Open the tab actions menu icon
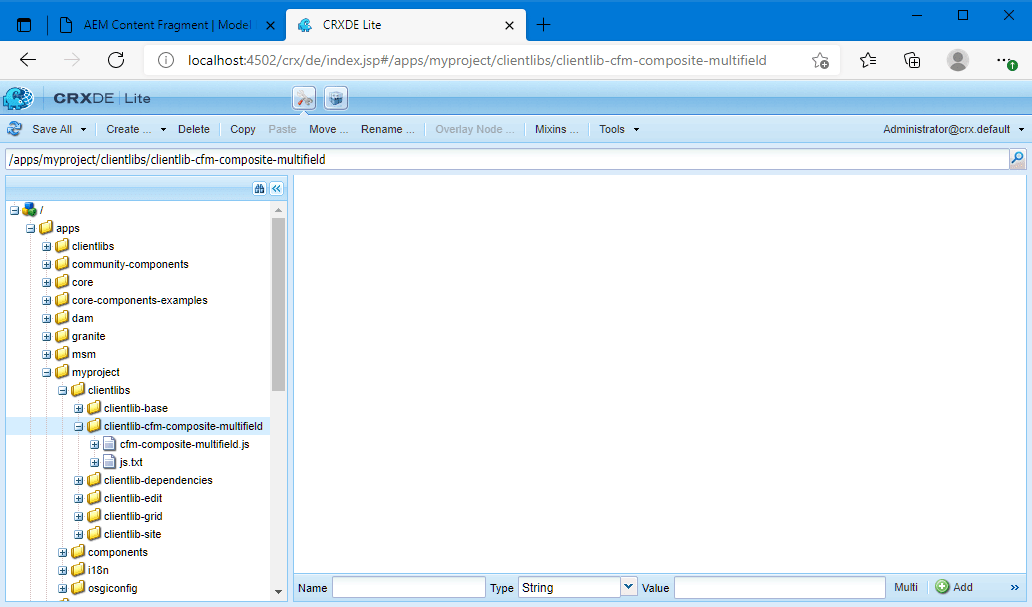 click(x=24, y=25)
